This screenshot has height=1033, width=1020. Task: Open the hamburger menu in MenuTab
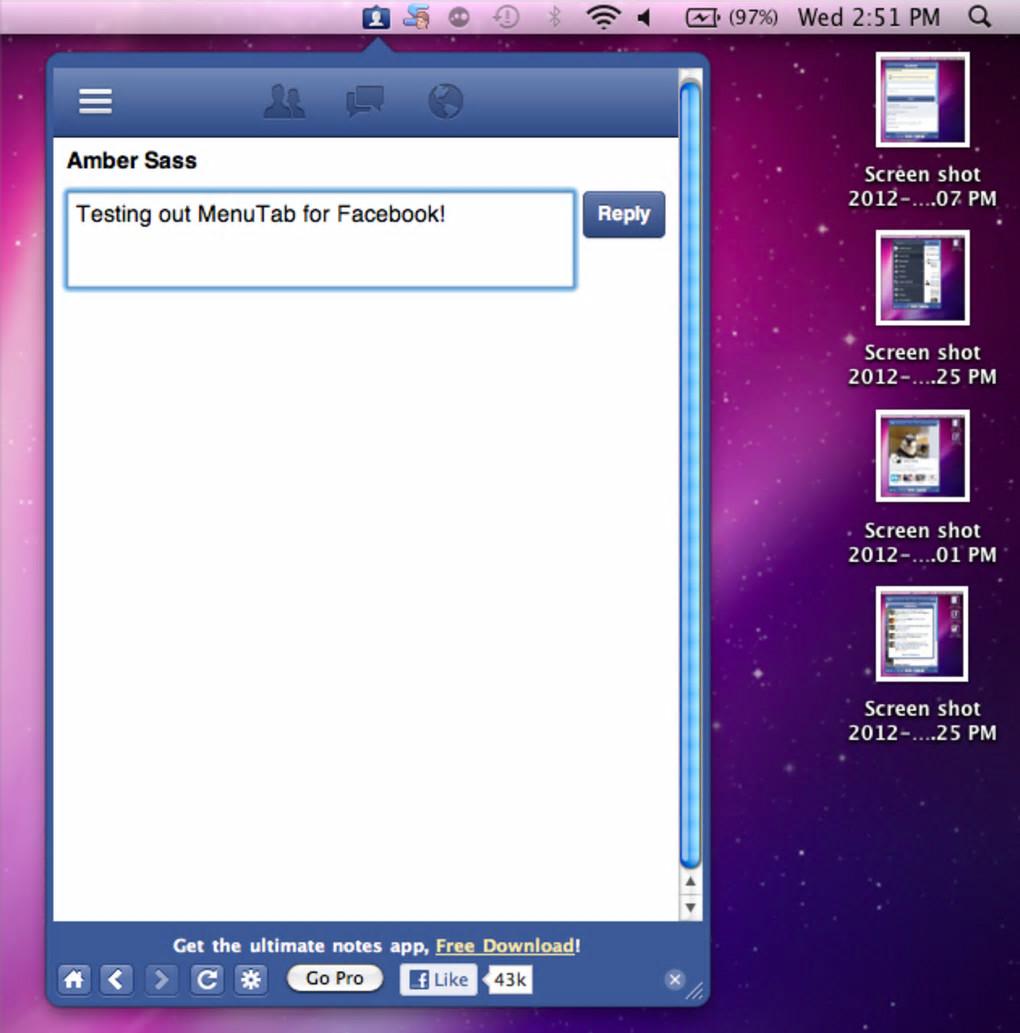(x=96, y=101)
